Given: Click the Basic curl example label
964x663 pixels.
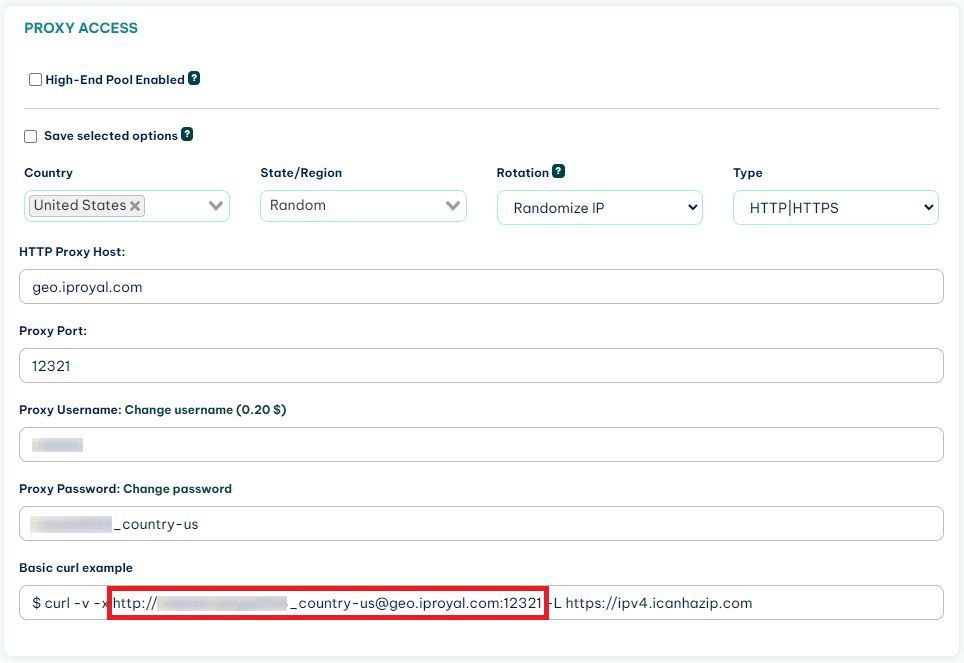Looking at the screenshot, I should [x=76, y=568].
